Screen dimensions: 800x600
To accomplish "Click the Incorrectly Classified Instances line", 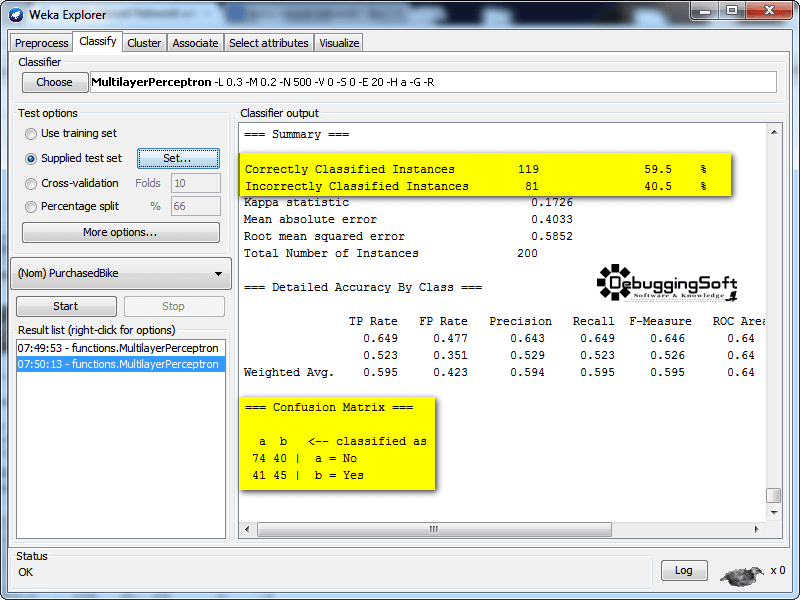I will [x=476, y=187].
